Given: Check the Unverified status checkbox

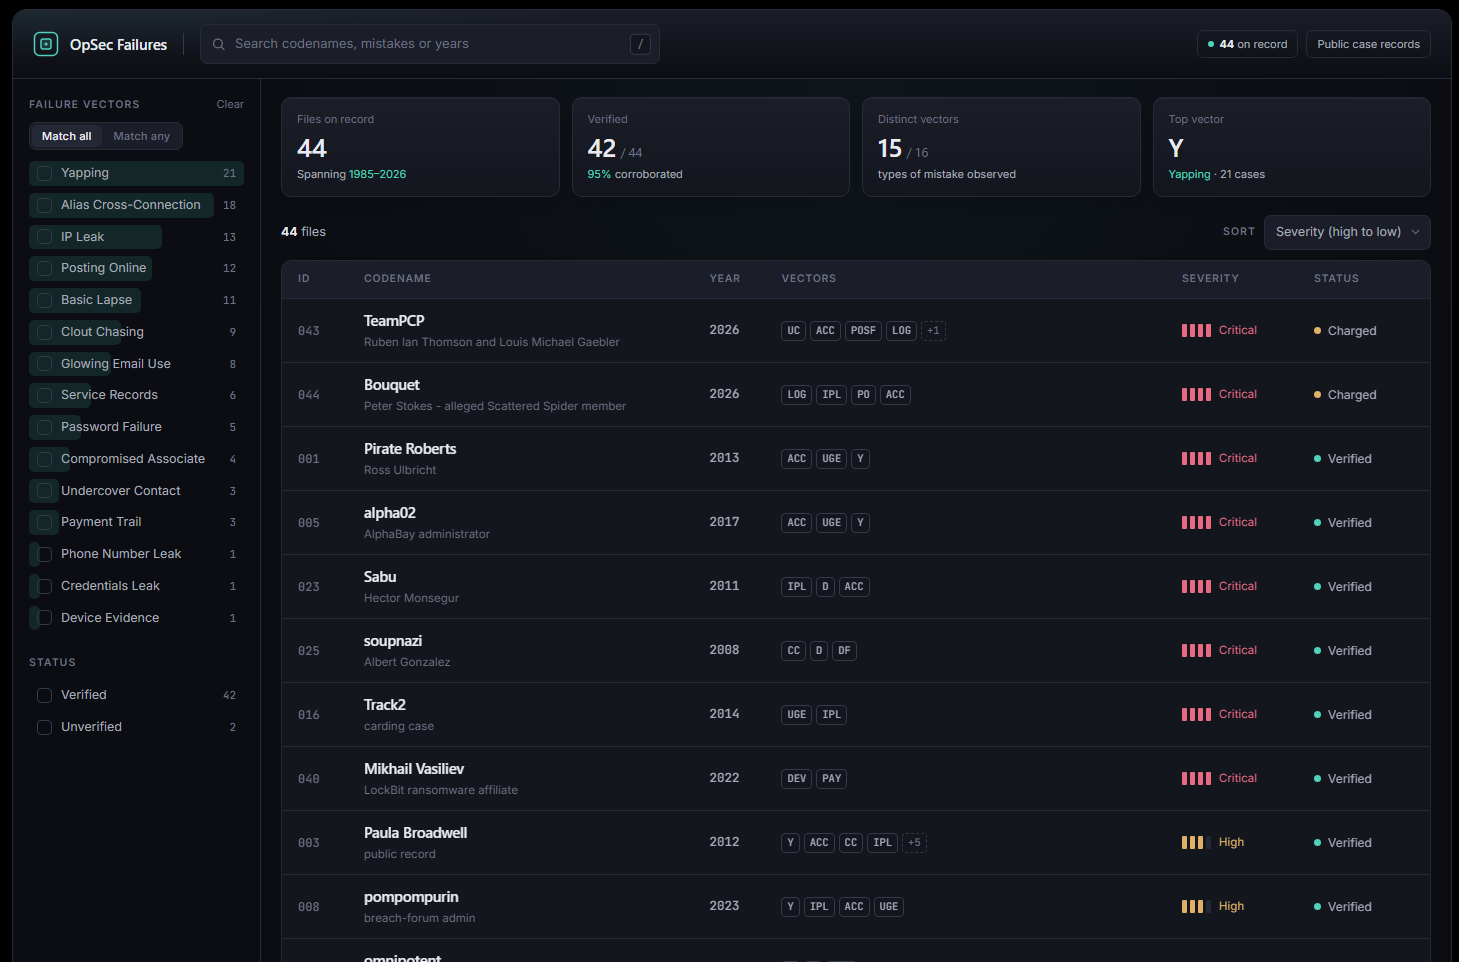Looking at the screenshot, I should [45, 728].
